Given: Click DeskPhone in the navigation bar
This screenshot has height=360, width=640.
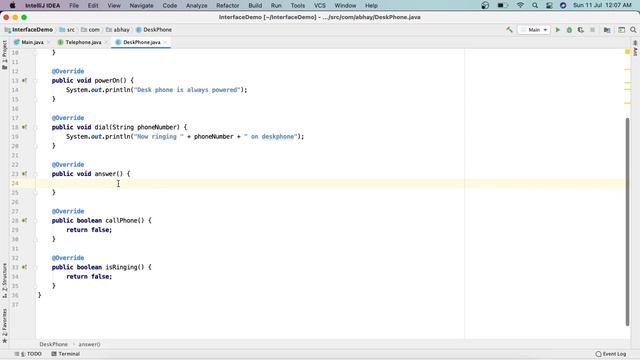Looking at the screenshot, I should [153, 30].
